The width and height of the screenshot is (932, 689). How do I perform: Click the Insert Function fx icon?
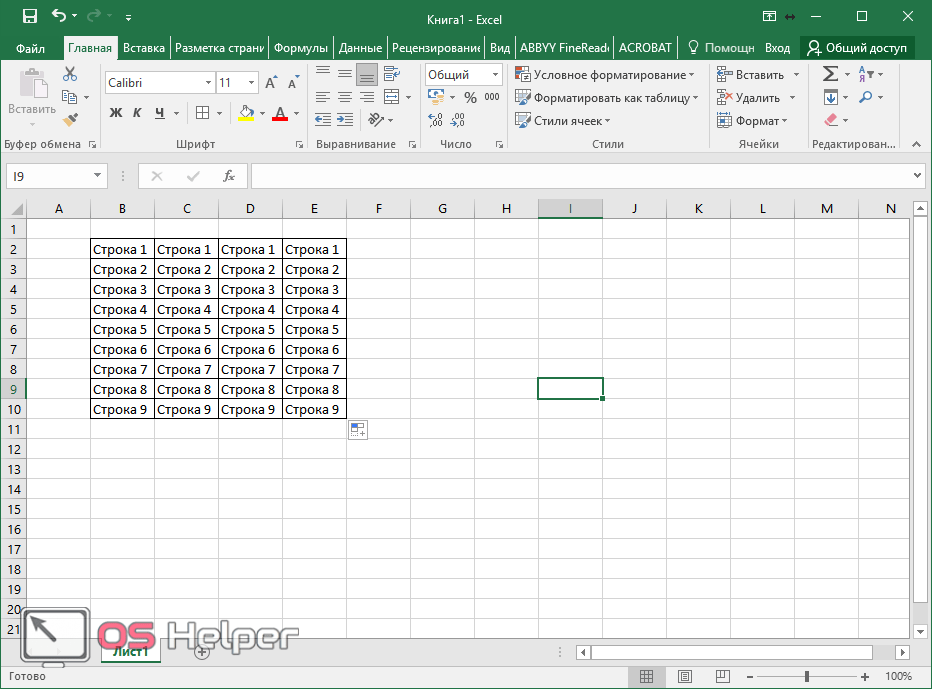[228, 176]
